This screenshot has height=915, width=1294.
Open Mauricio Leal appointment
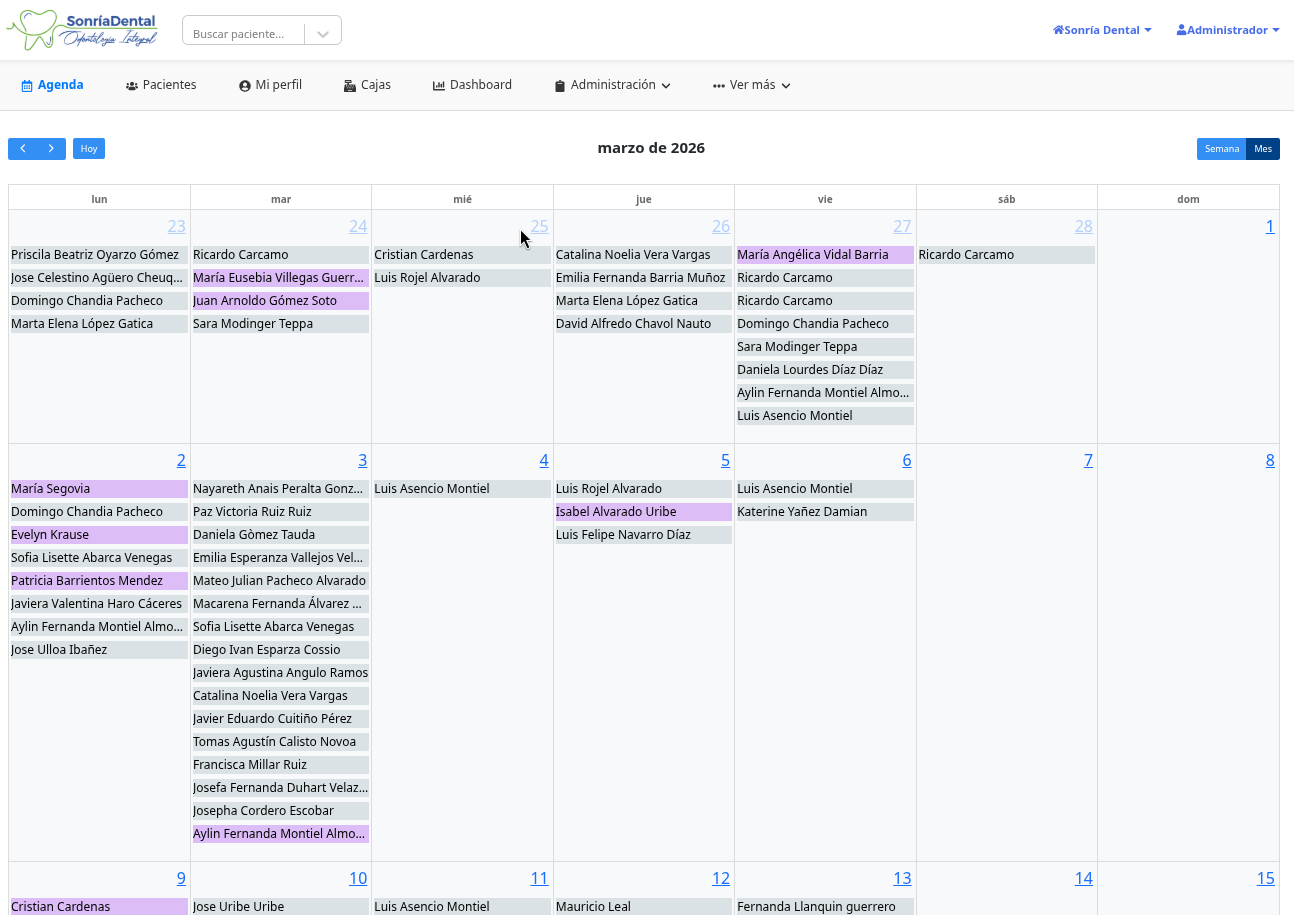pos(644,906)
